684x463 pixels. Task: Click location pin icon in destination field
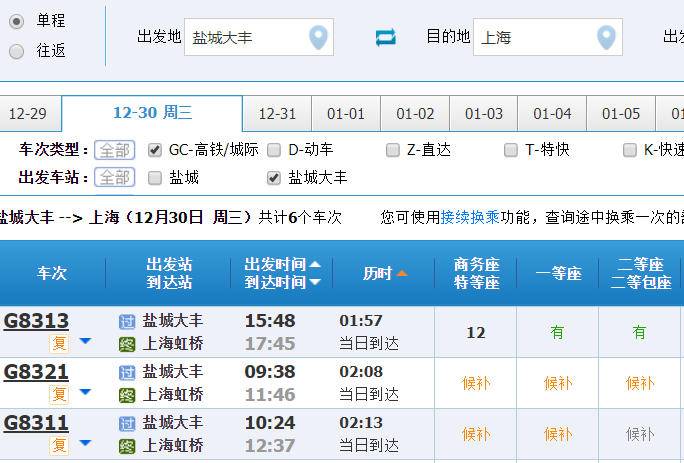click(x=606, y=38)
